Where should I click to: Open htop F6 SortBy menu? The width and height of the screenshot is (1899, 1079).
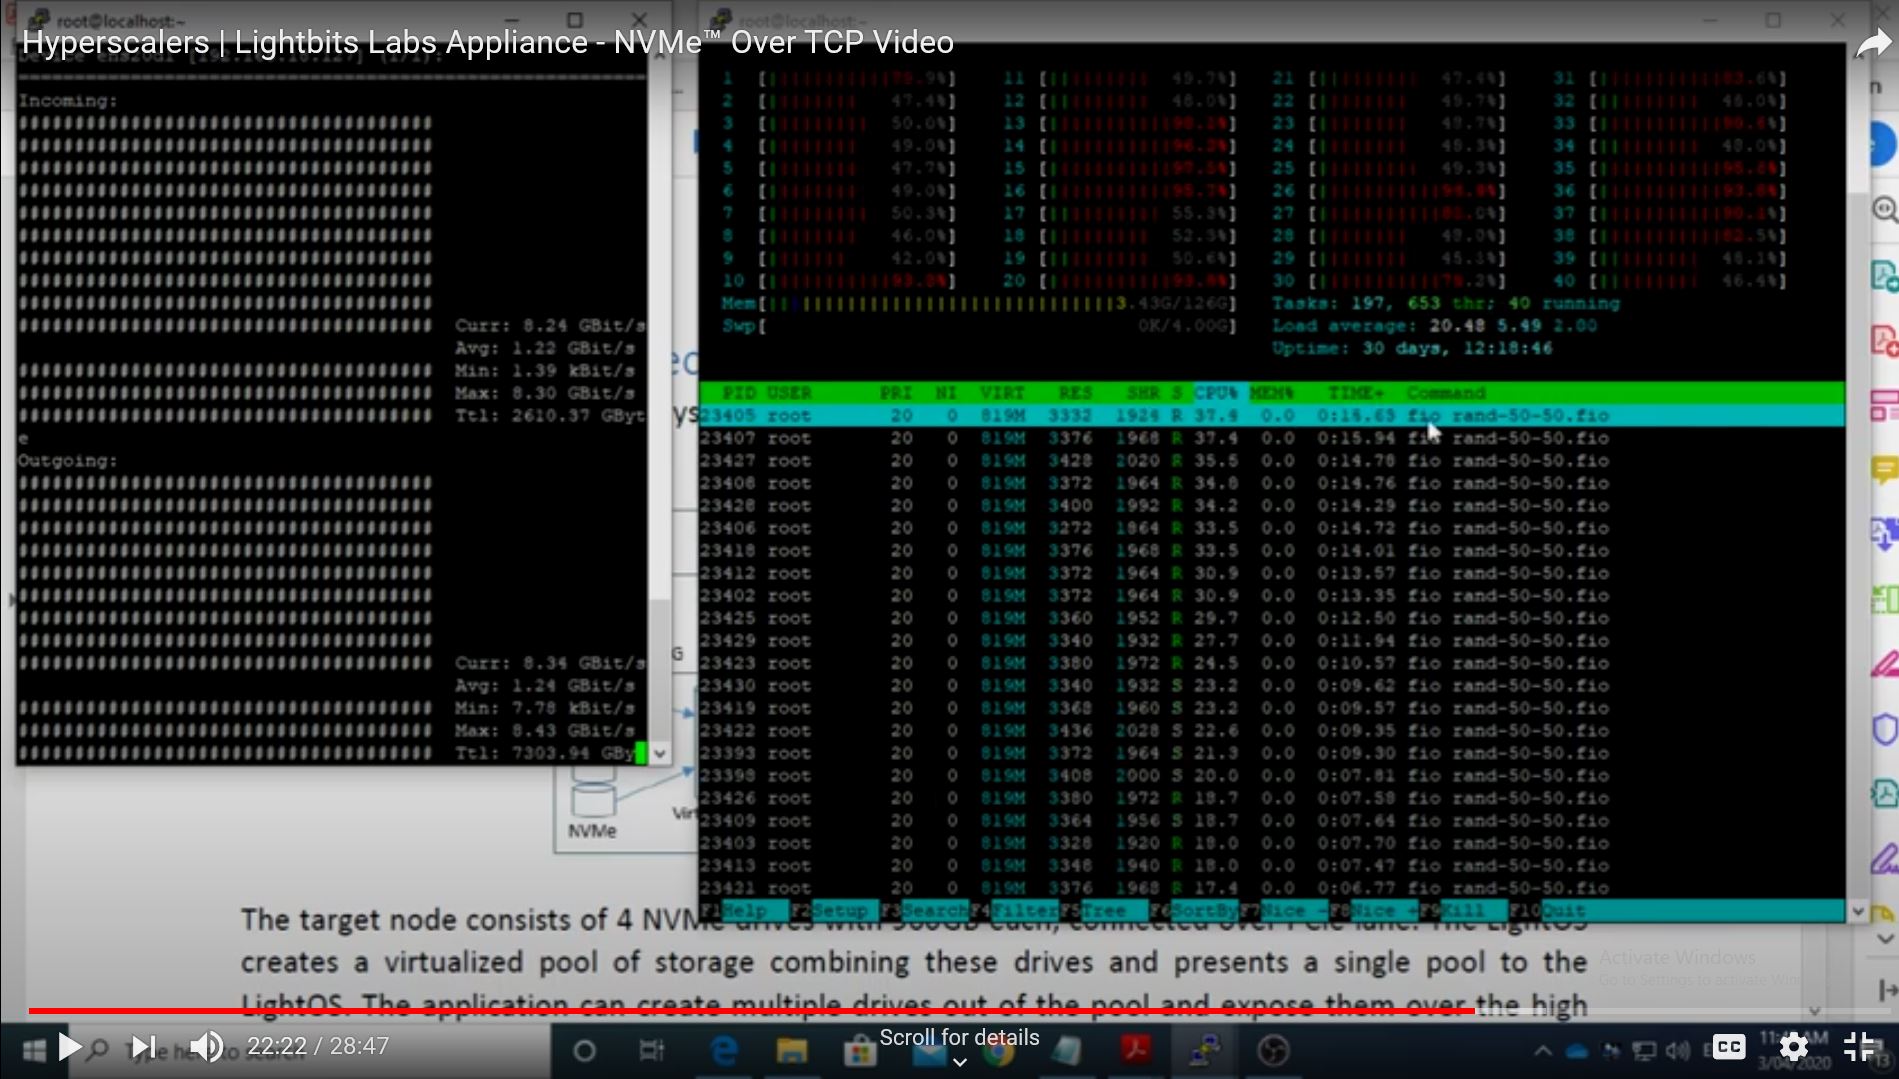pos(1194,911)
